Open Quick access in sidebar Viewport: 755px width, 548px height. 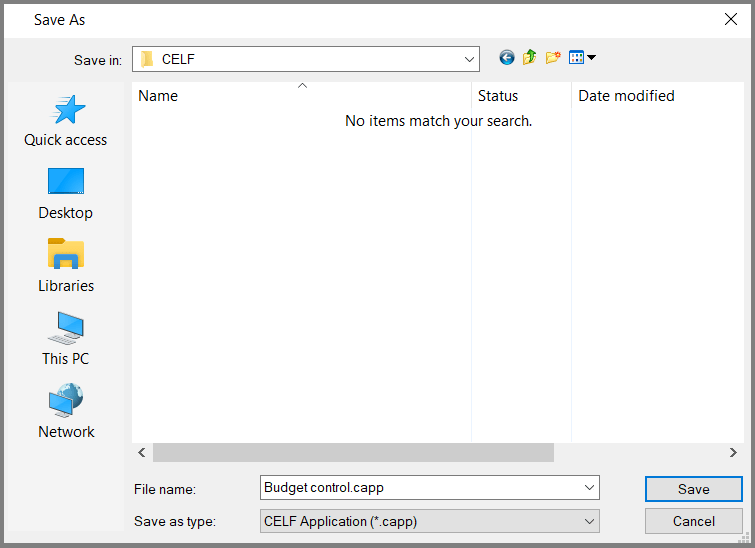pyautogui.click(x=66, y=121)
